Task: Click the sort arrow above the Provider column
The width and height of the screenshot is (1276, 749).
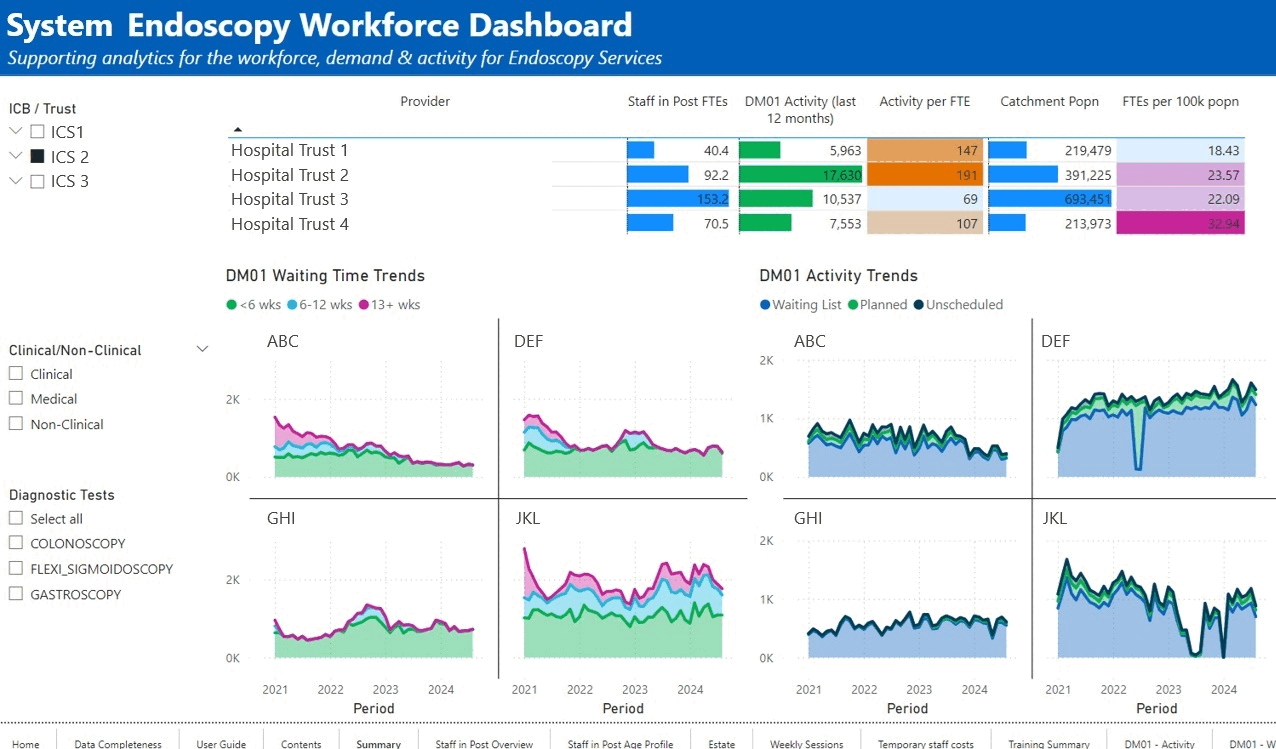Action: pos(238,131)
